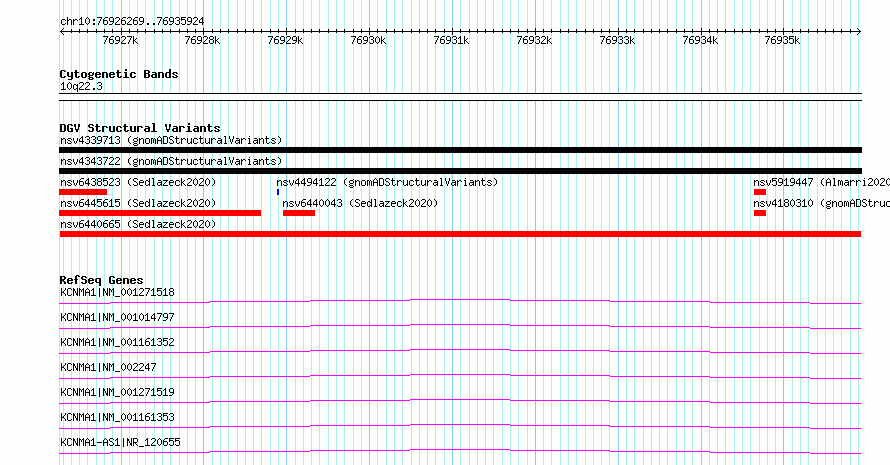Image resolution: width=890 pixels, height=465 pixels.
Task: Click the red bar under nsv6440043
Action: point(299,213)
